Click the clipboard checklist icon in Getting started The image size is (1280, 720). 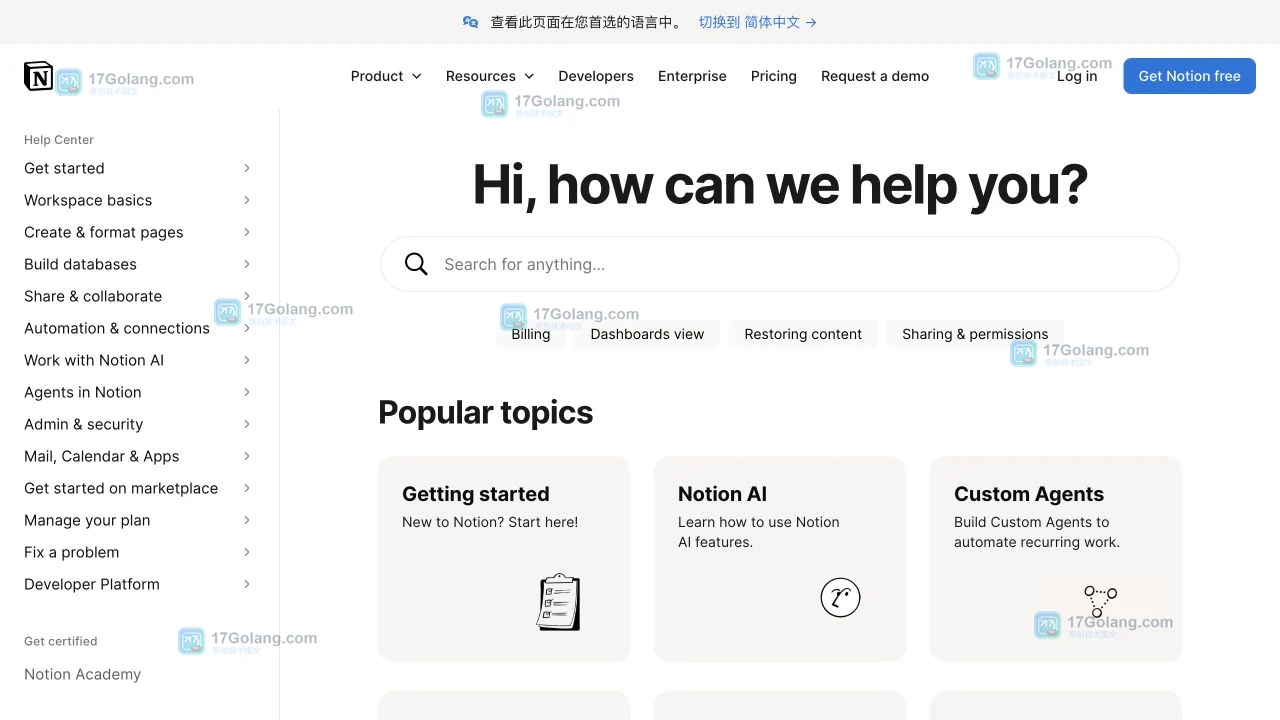click(558, 602)
